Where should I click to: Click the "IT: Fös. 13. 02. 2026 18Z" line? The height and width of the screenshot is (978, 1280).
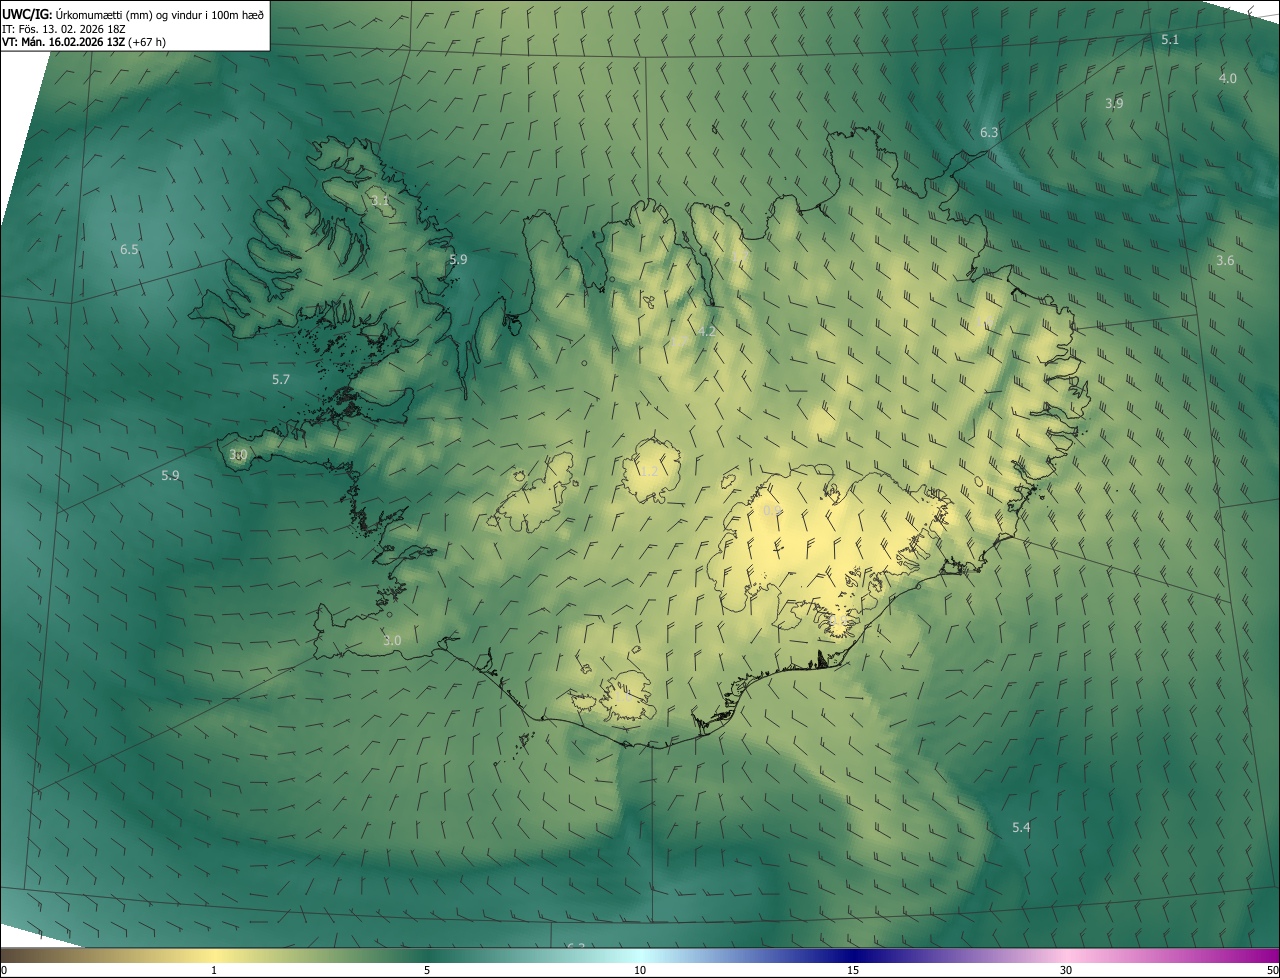pos(64,29)
